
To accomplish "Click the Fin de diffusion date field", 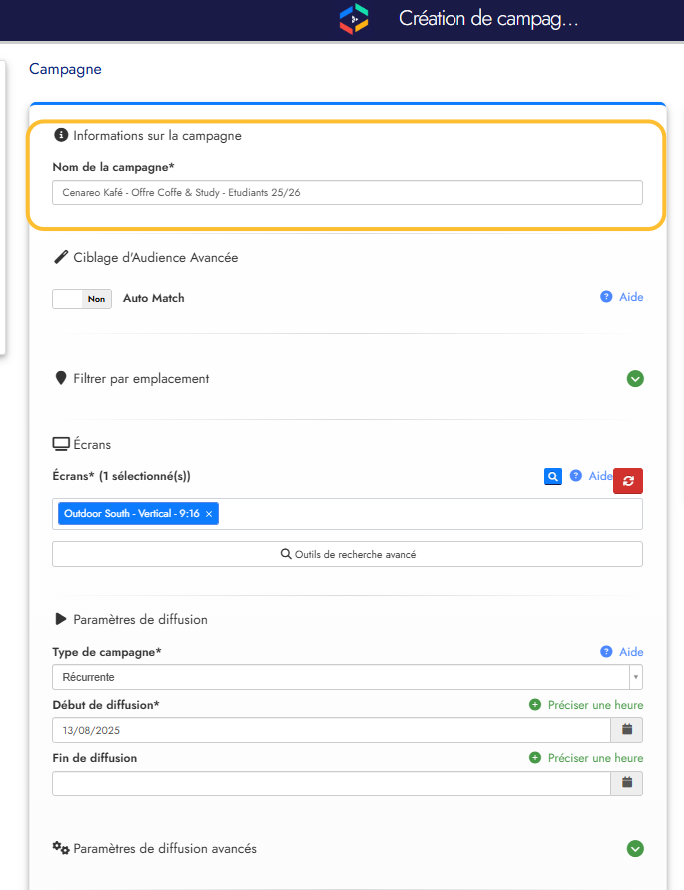I will (330, 783).
